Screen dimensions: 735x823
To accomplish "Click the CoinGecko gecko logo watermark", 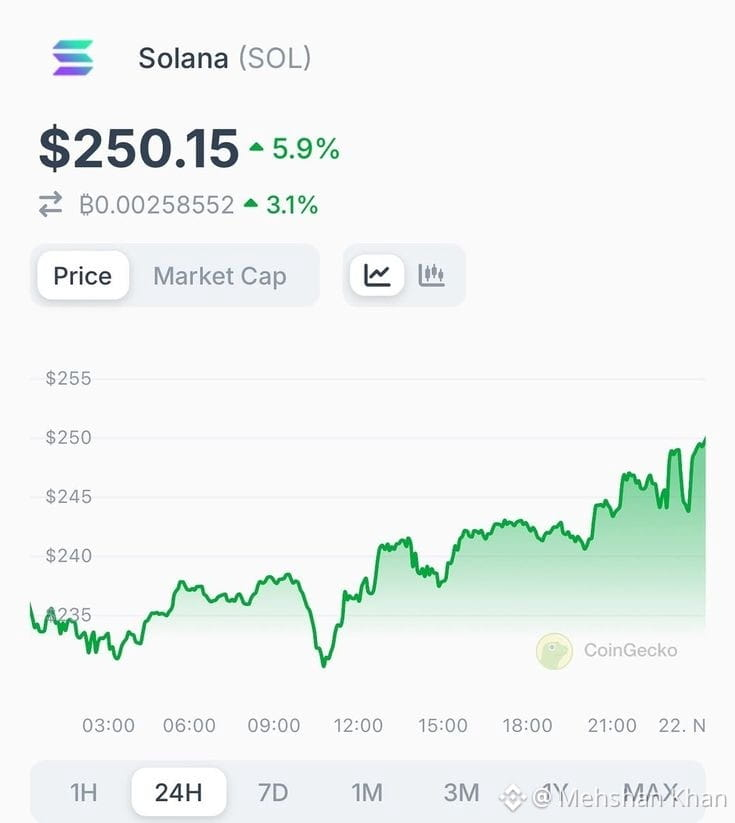I will coord(554,651).
